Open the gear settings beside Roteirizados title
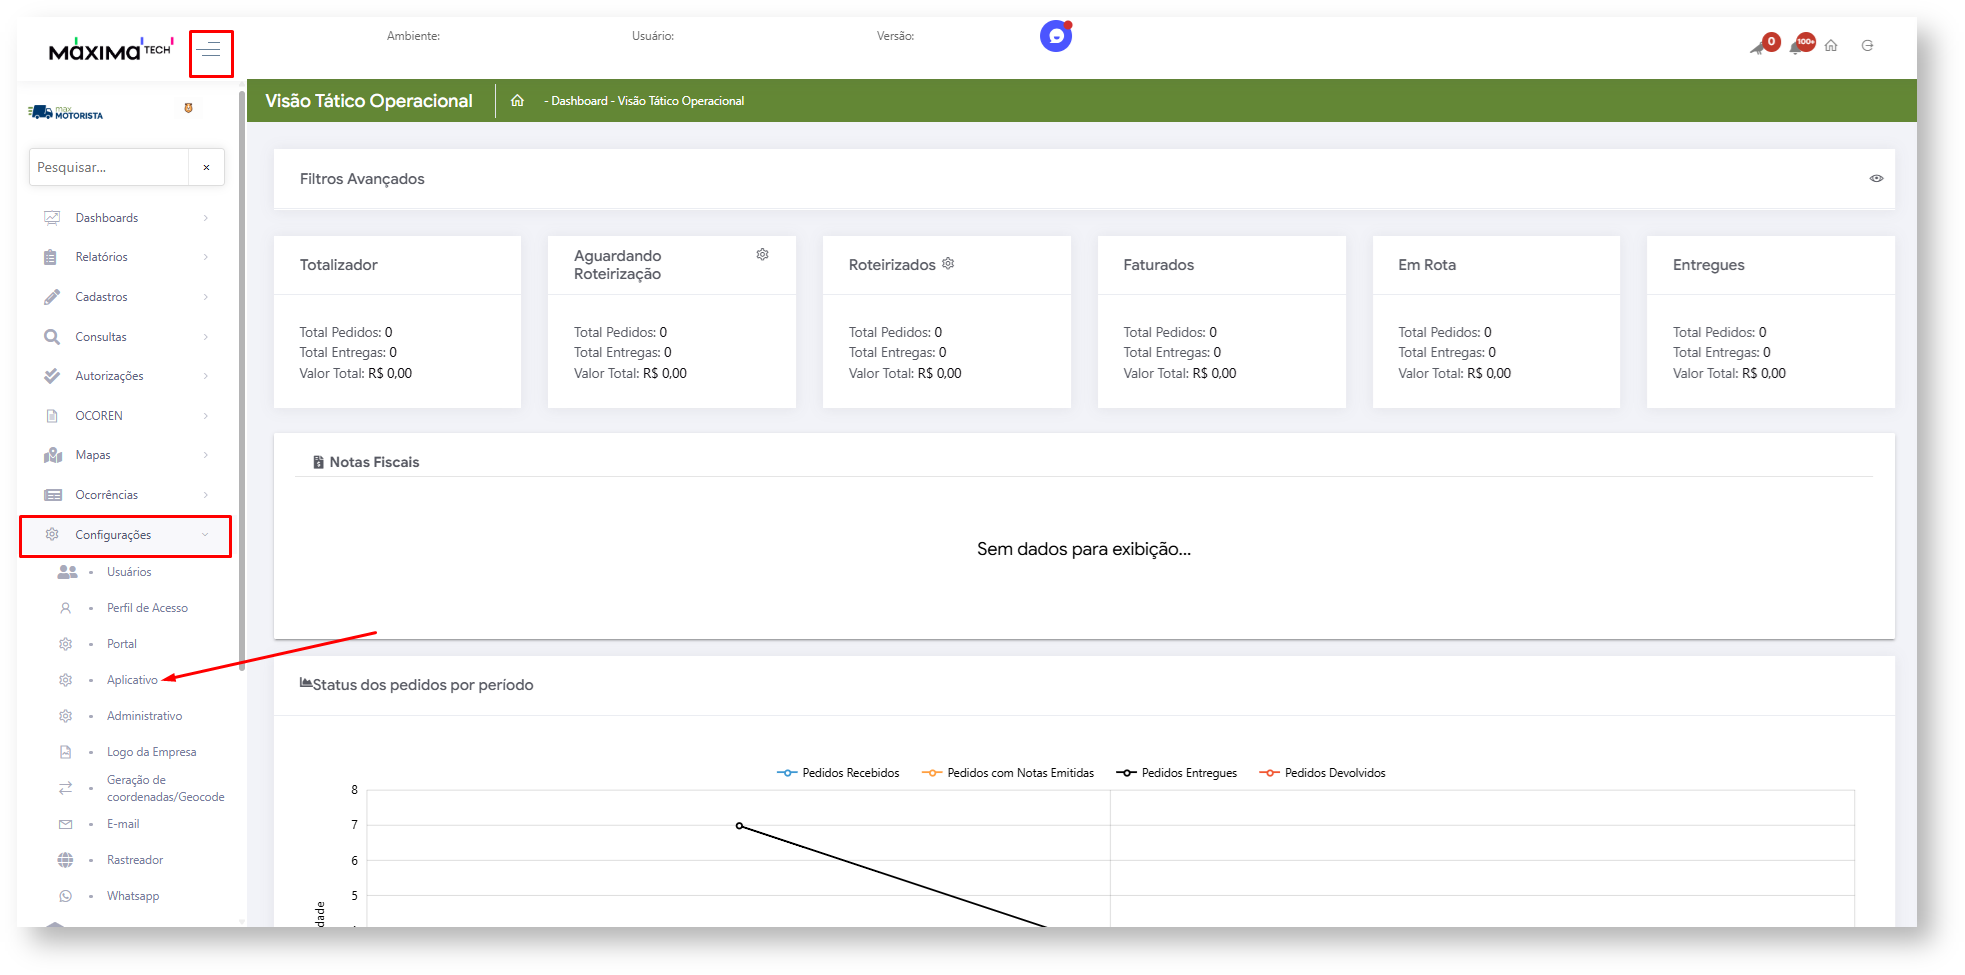 pyautogui.click(x=948, y=264)
